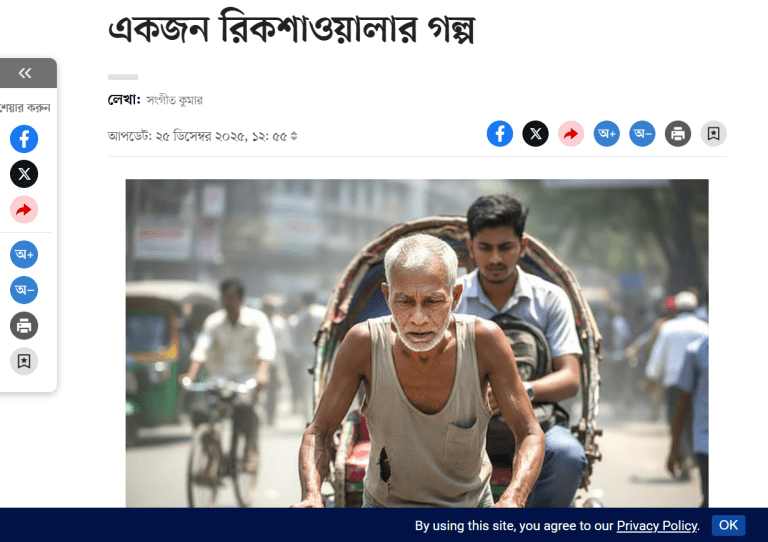Share article on Facebook in header row

click(x=500, y=134)
